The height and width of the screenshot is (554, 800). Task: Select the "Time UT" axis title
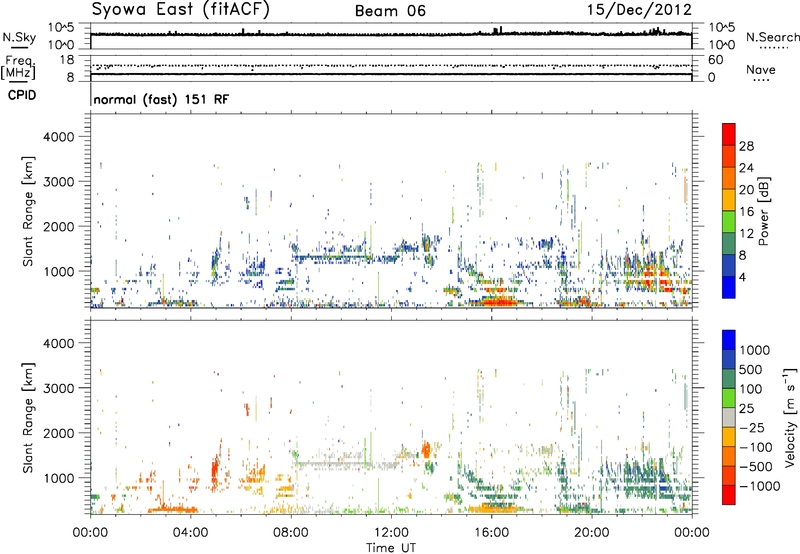(391, 547)
